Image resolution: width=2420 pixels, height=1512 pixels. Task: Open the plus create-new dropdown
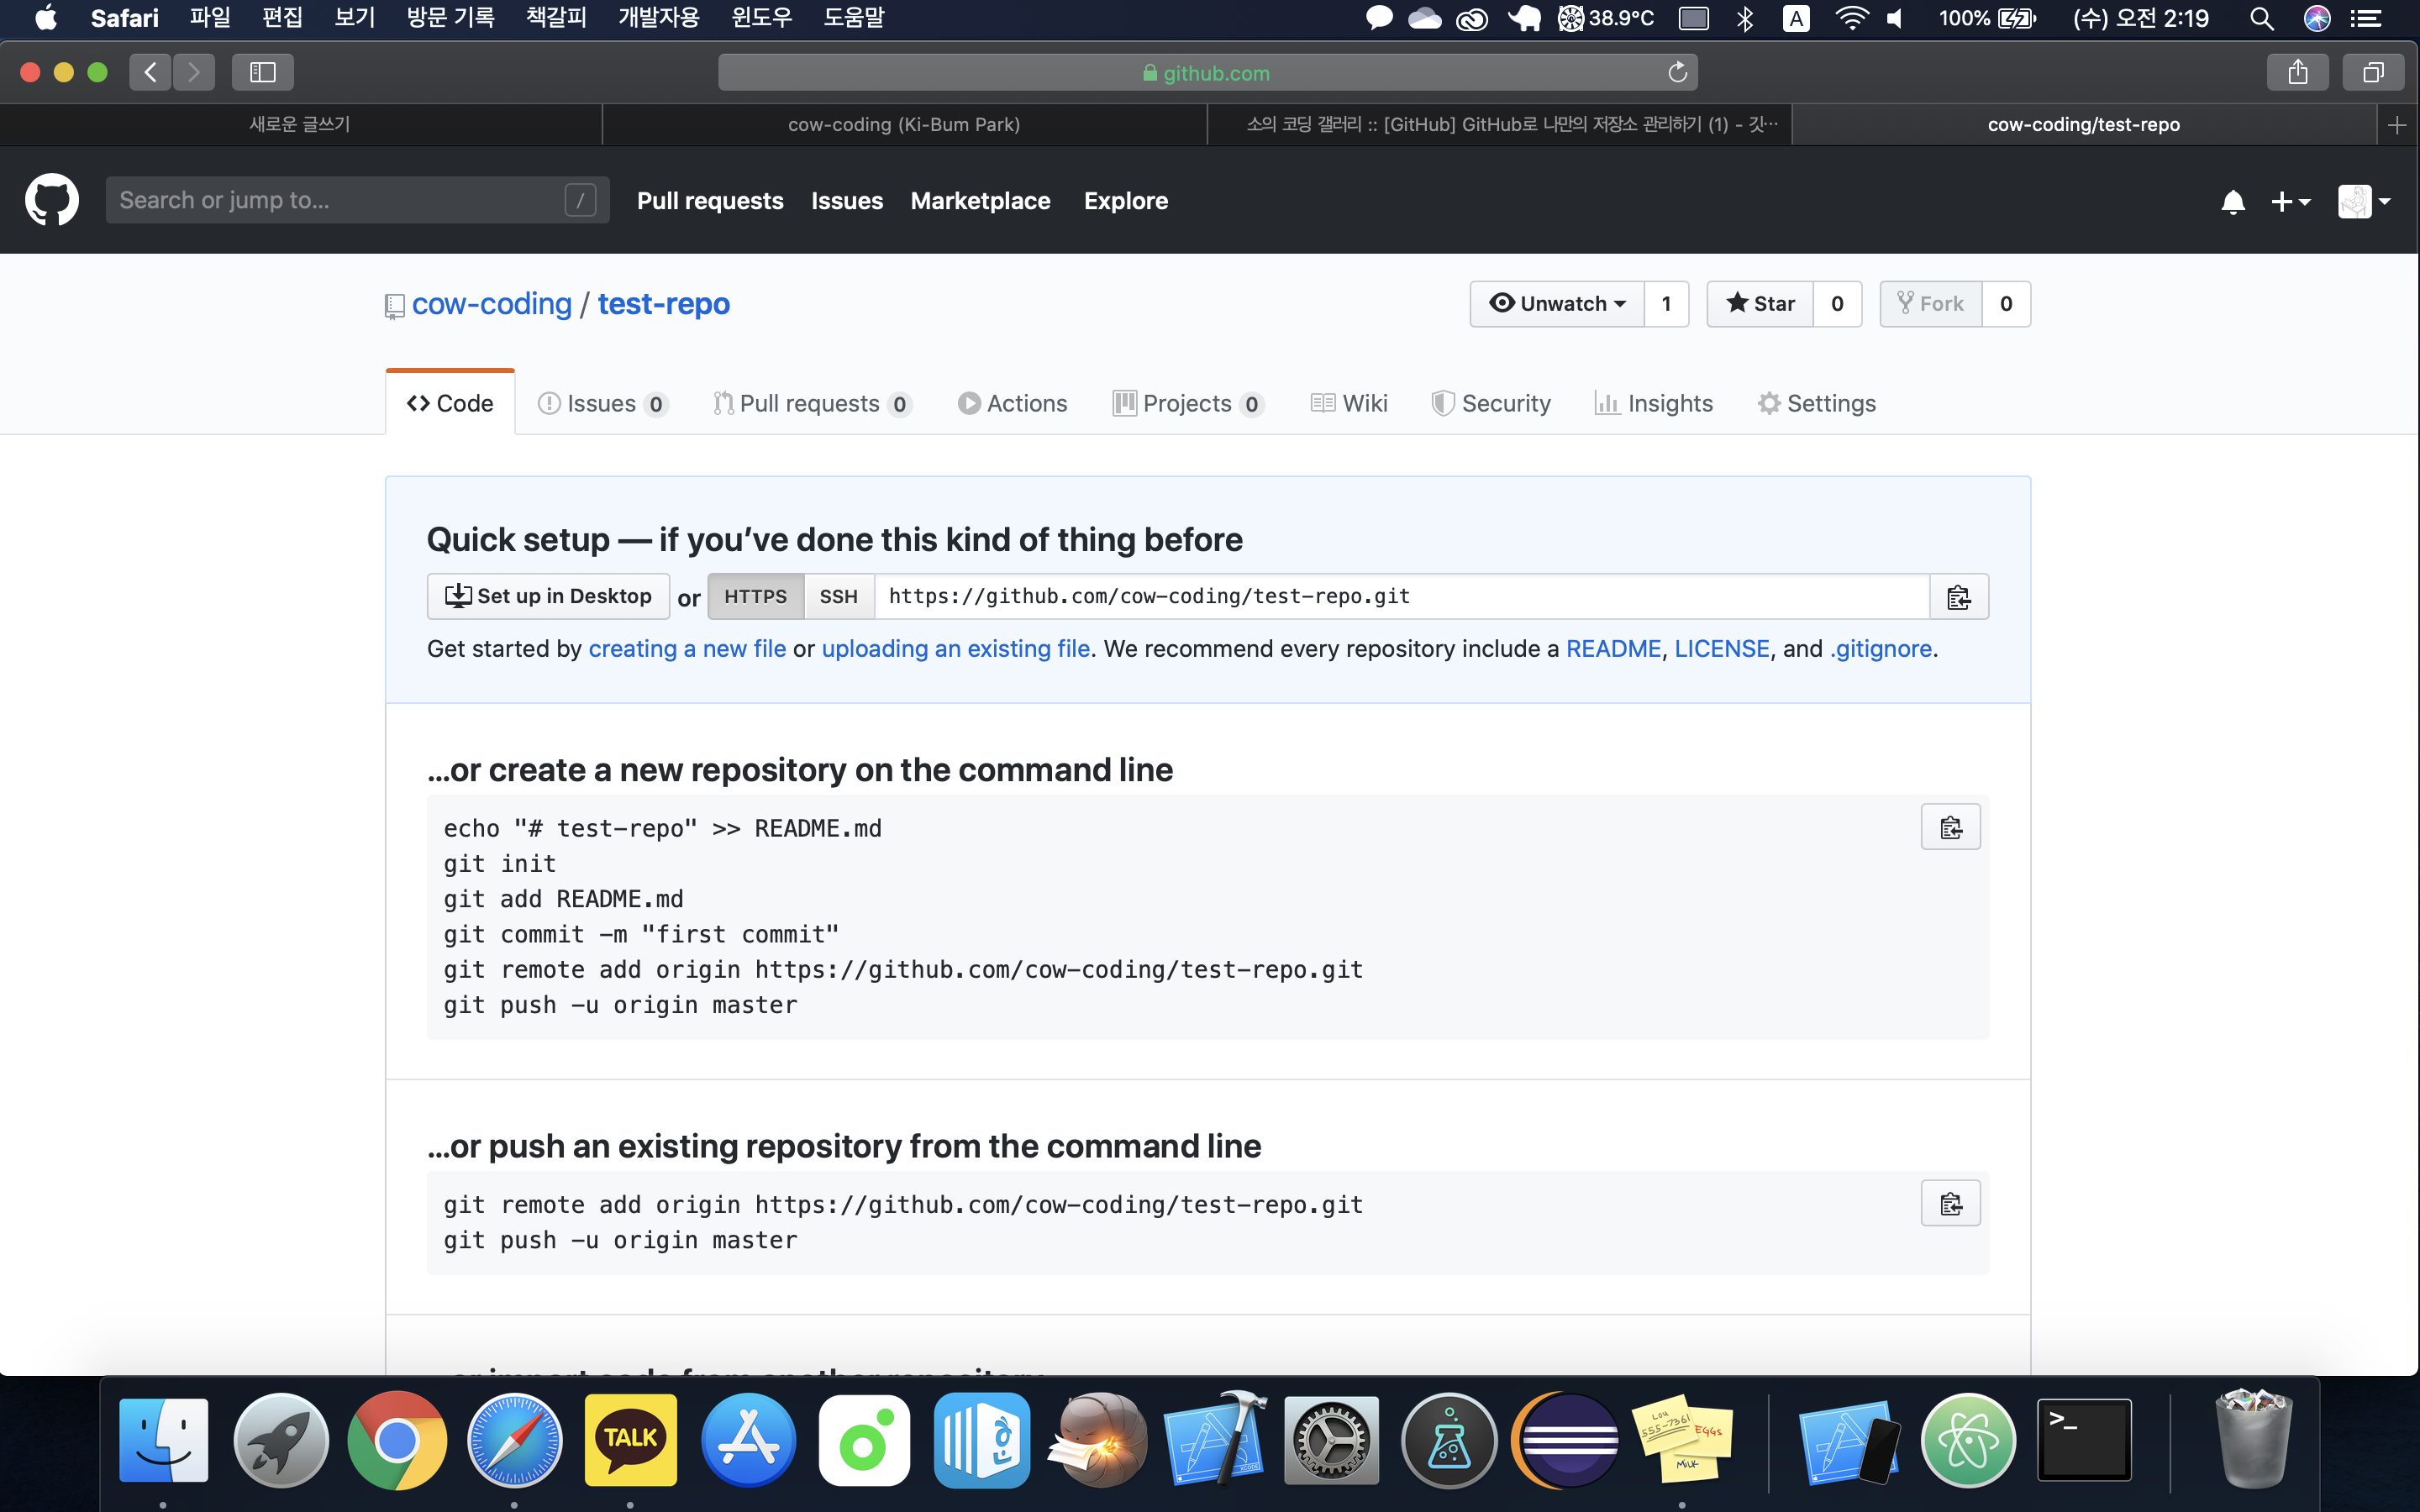(x=2290, y=202)
